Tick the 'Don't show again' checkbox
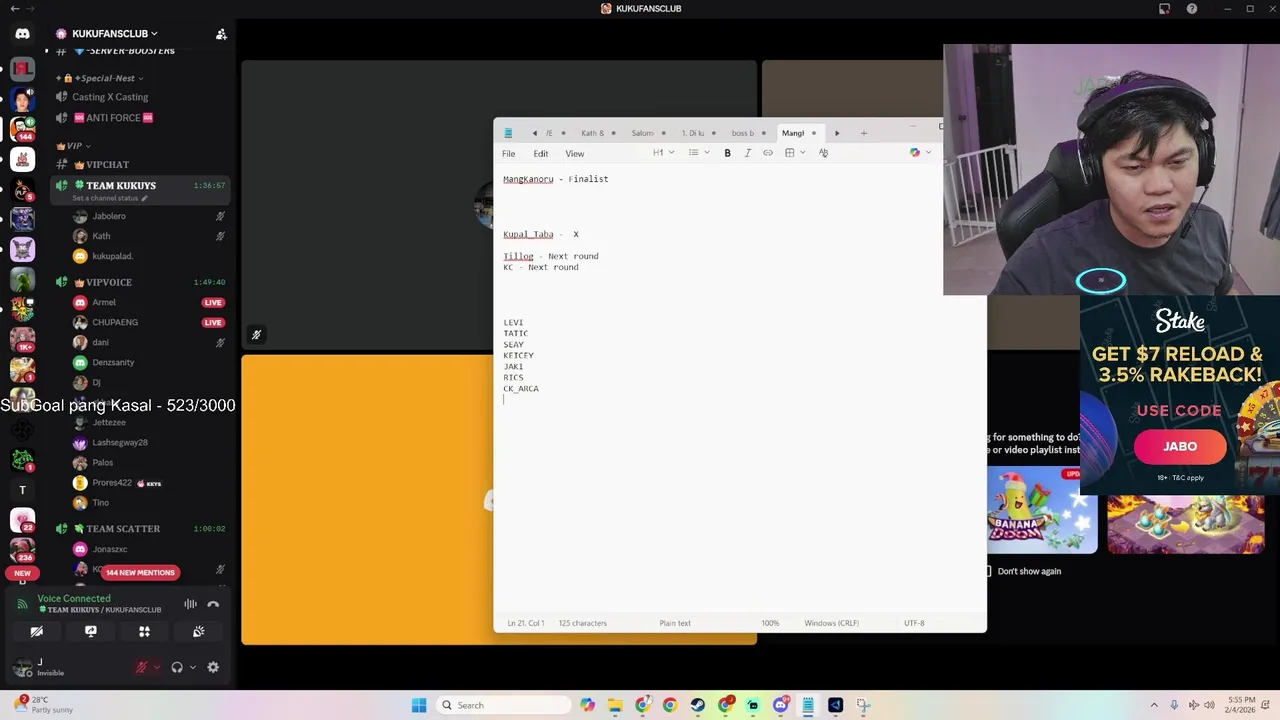The height and width of the screenshot is (720, 1280). pos(988,571)
